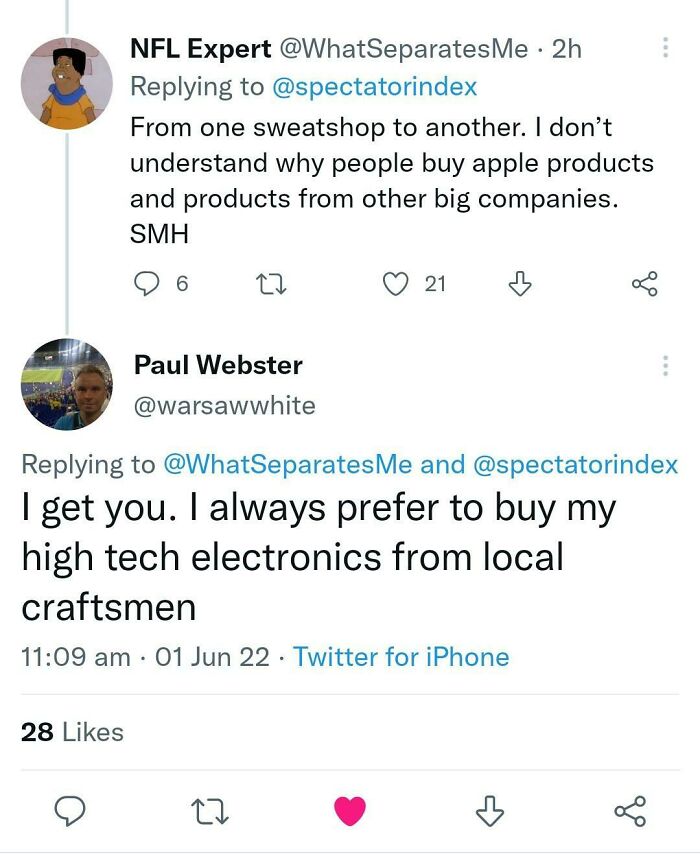Click the Twitter for iPhone source link
The width and height of the screenshot is (700, 854).
[401, 657]
